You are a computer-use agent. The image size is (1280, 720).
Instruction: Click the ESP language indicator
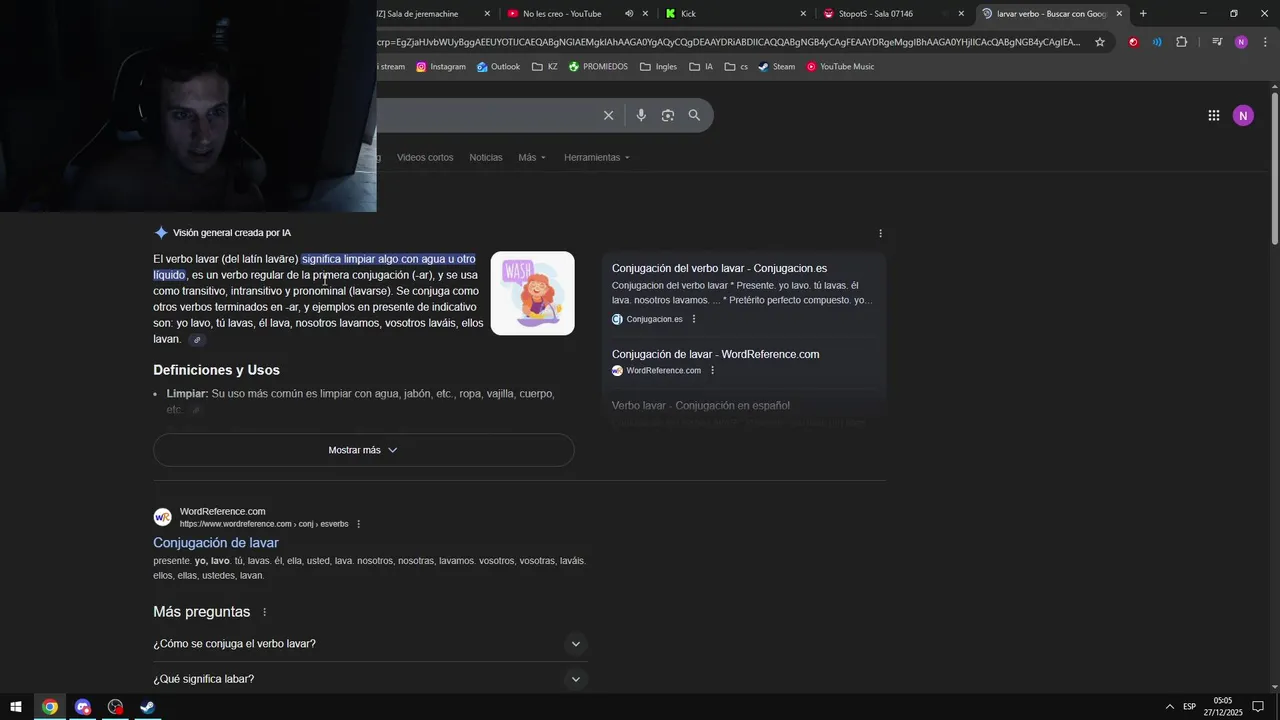click(x=1189, y=707)
